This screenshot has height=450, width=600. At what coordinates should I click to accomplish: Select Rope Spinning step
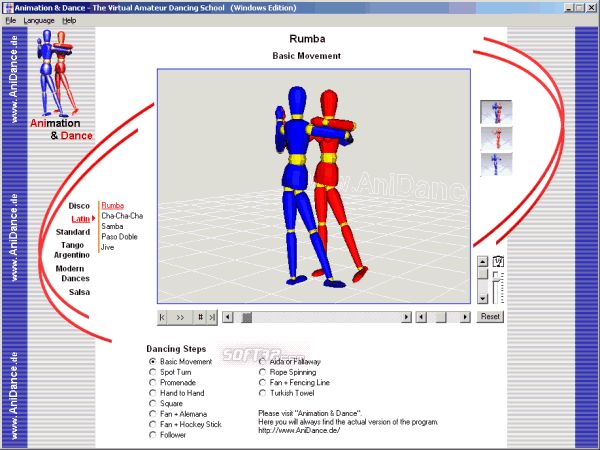click(288, 372)
